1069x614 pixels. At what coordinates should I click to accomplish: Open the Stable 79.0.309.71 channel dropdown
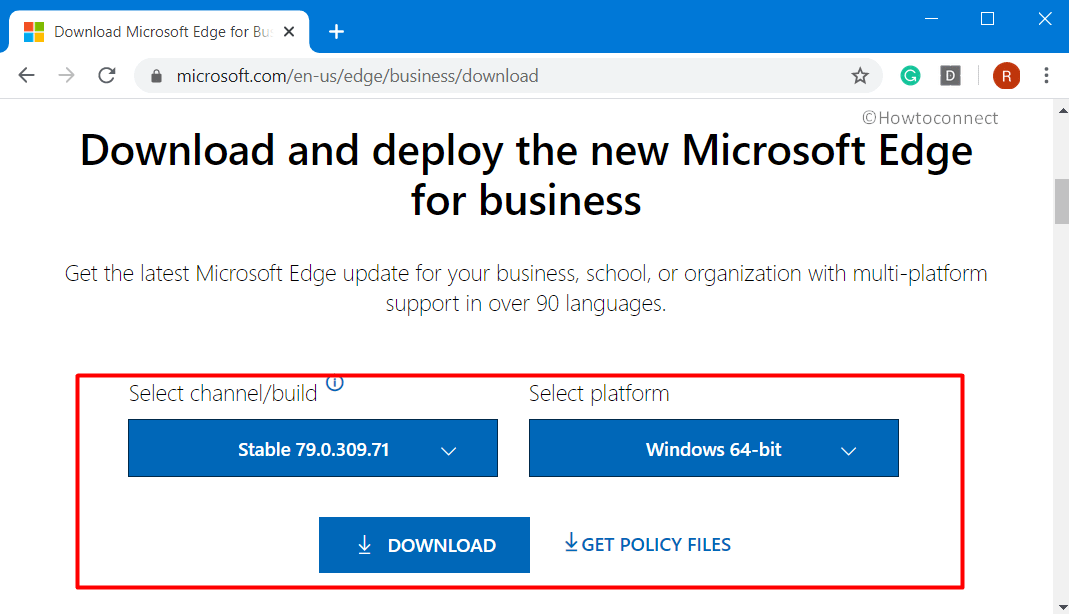pyautogui.click(x=313, y=448)
